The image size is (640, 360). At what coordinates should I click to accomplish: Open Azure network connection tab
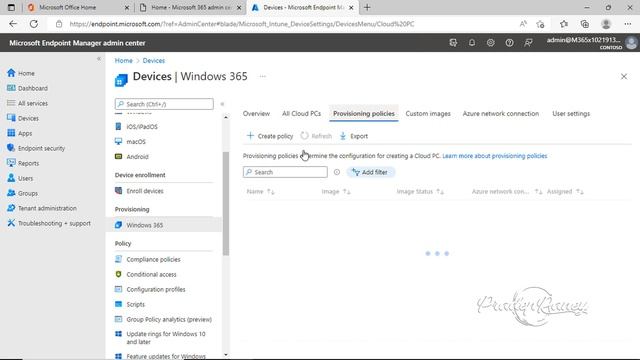tap(500, 113)
